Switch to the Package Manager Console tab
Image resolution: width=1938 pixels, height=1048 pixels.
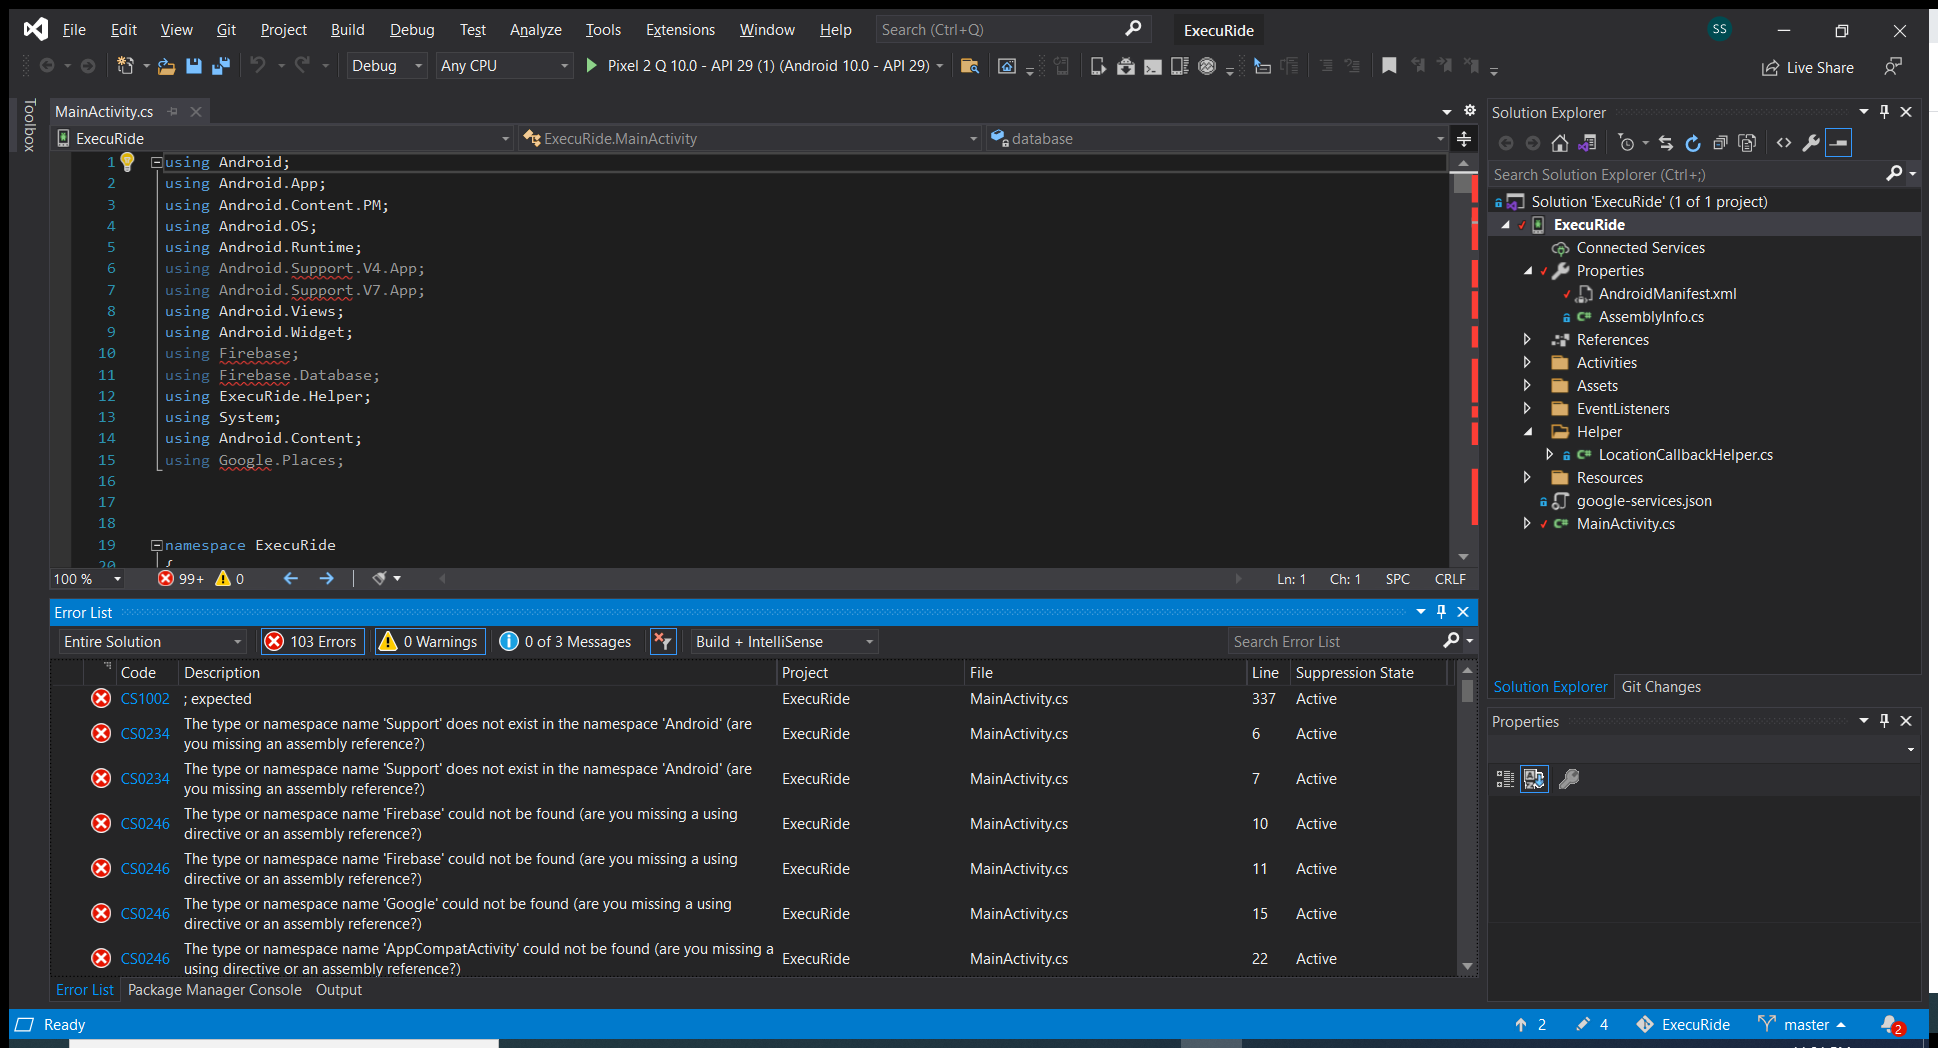pyautogui.click(x=215, y=990)
